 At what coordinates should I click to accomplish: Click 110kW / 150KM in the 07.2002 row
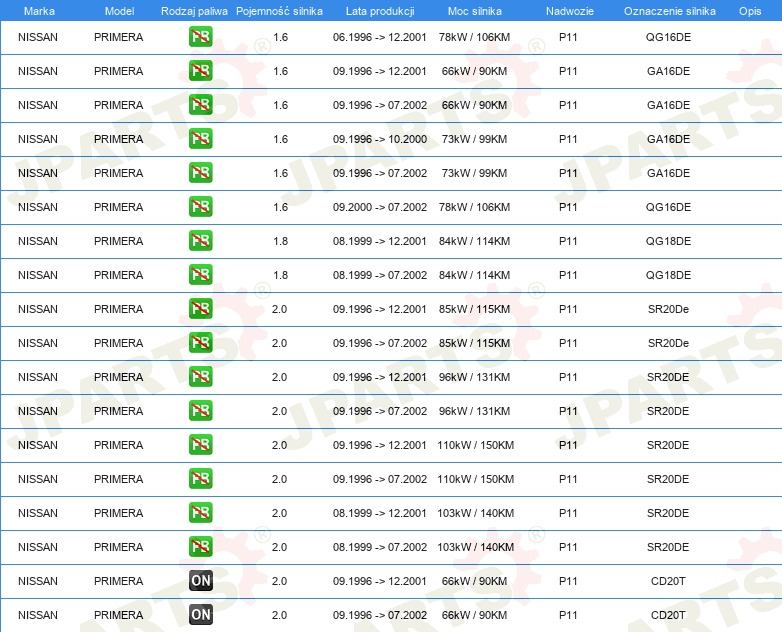click(475, 478)
